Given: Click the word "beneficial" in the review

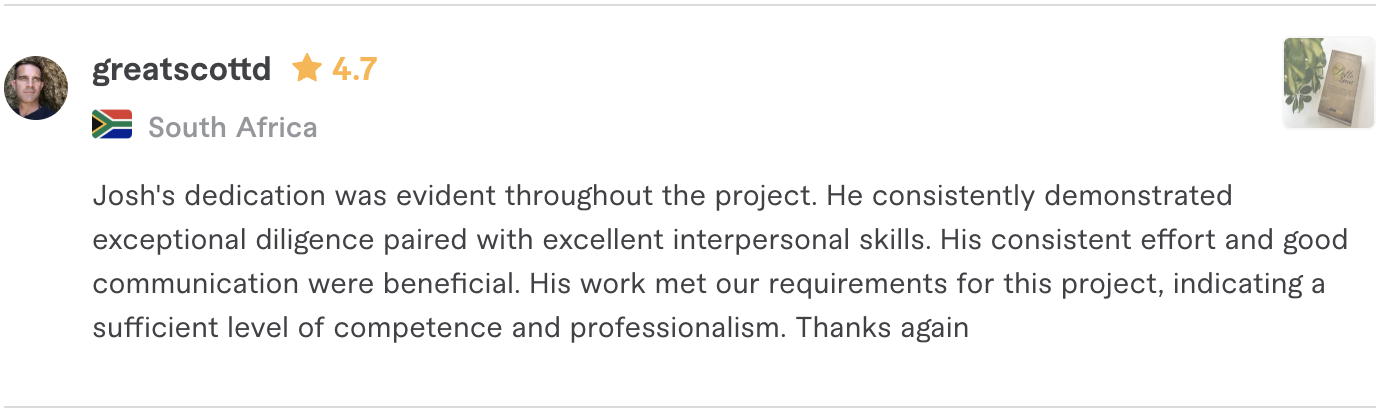Looking at the screenshot, I should [452, 284].
